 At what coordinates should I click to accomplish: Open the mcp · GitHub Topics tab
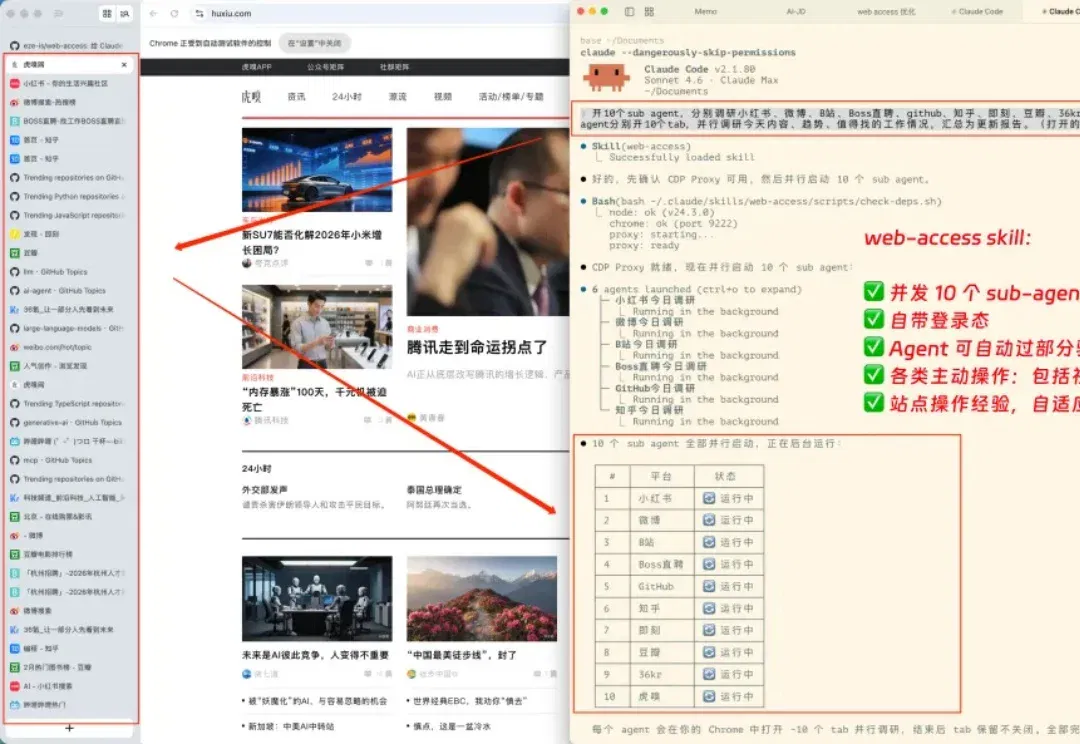pos(67,460)
